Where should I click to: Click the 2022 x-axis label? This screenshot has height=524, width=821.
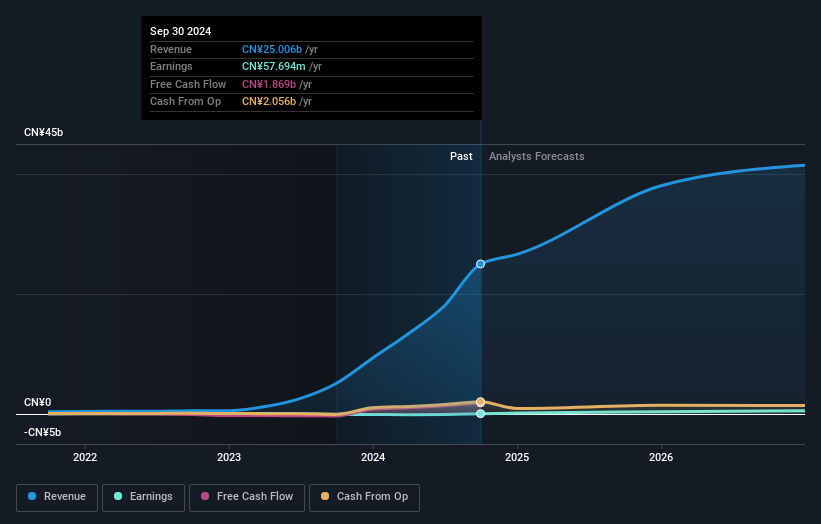pos(85,457)
